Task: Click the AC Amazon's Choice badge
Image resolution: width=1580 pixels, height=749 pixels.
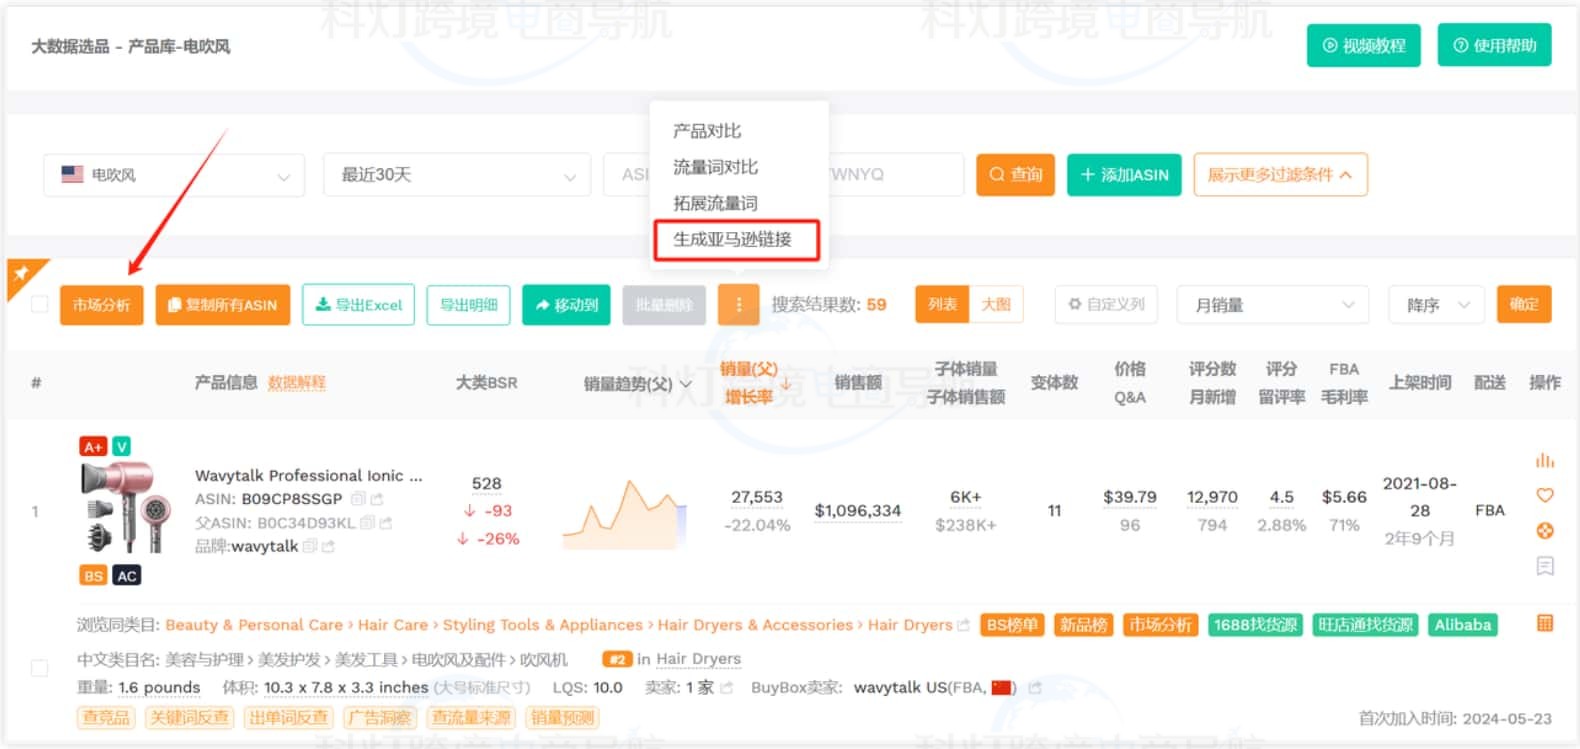Action: pos(127,576)
